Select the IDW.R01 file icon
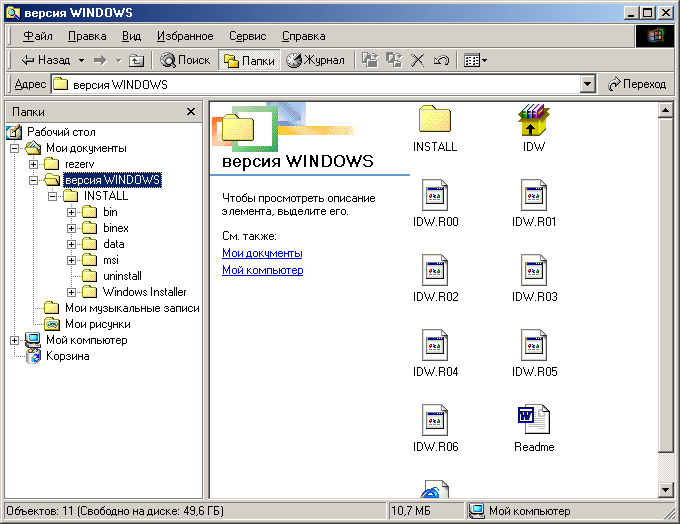Image resolution: width=680 pixels, height=524 pixels. [x=533, y=195]
